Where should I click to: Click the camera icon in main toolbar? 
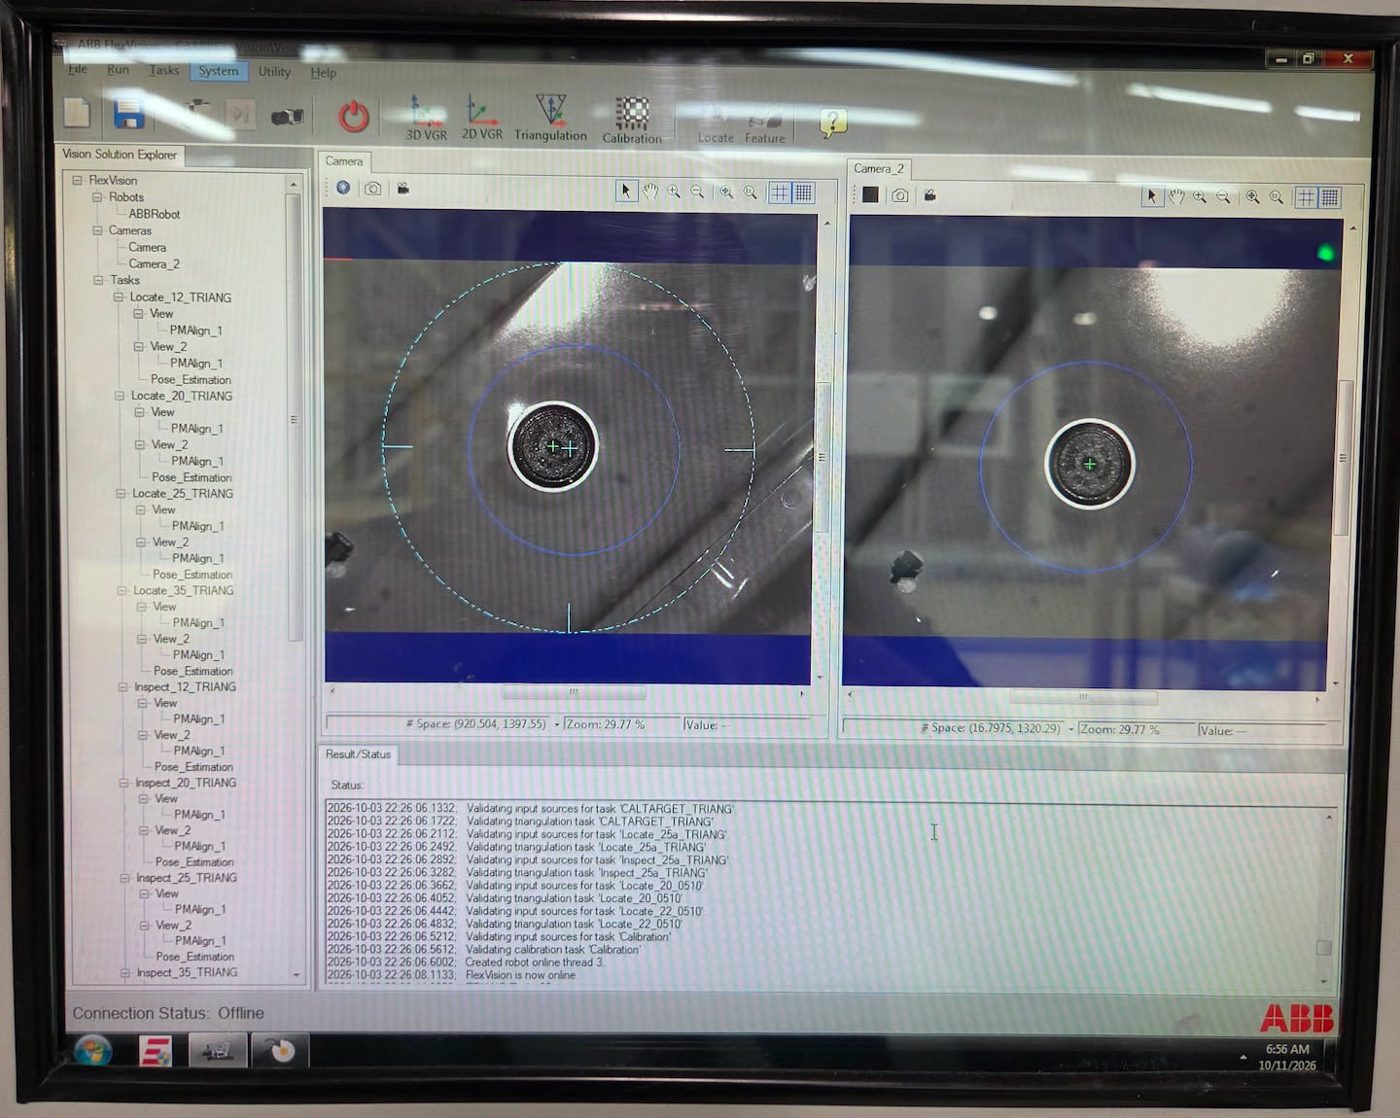[x=287, y=117]
